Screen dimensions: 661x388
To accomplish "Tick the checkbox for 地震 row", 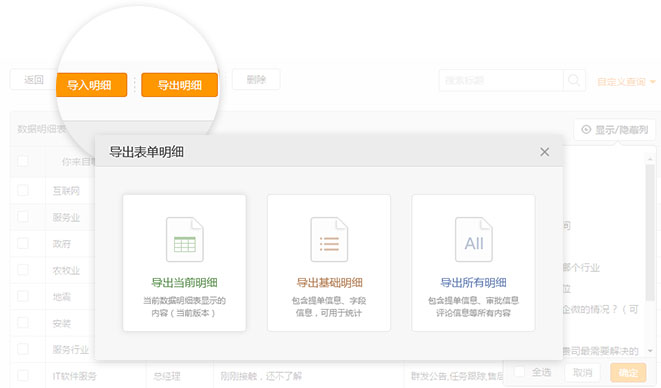I will tap(23, 296).
